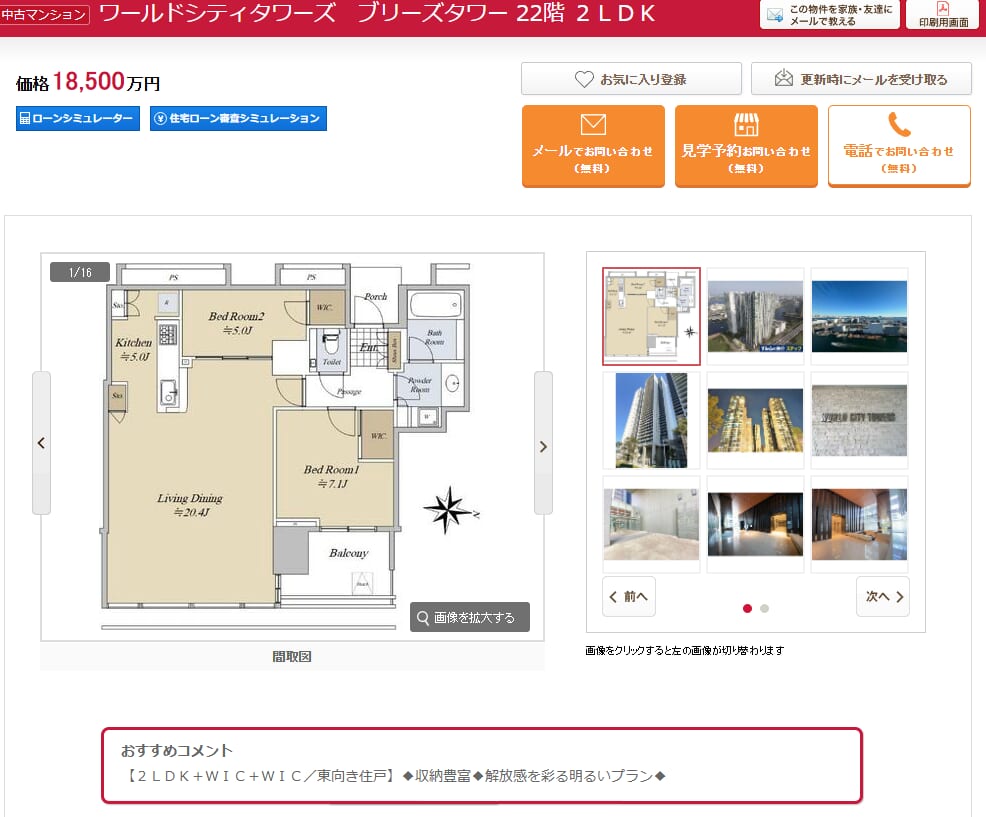Image resolution: width=986 pixels, height=817 pixels.
Task: Click the PDF icon for print screen
Action: click(943, 8)
